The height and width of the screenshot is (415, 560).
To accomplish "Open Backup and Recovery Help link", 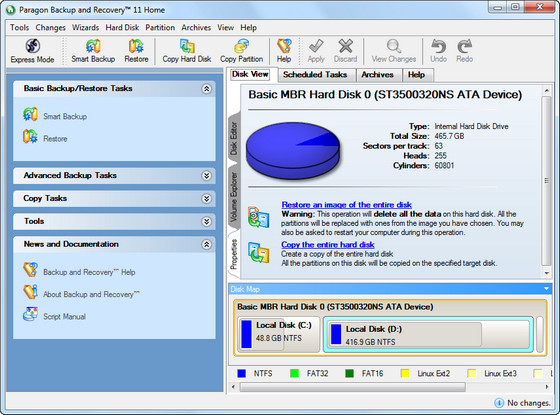I will coord(89,272).
